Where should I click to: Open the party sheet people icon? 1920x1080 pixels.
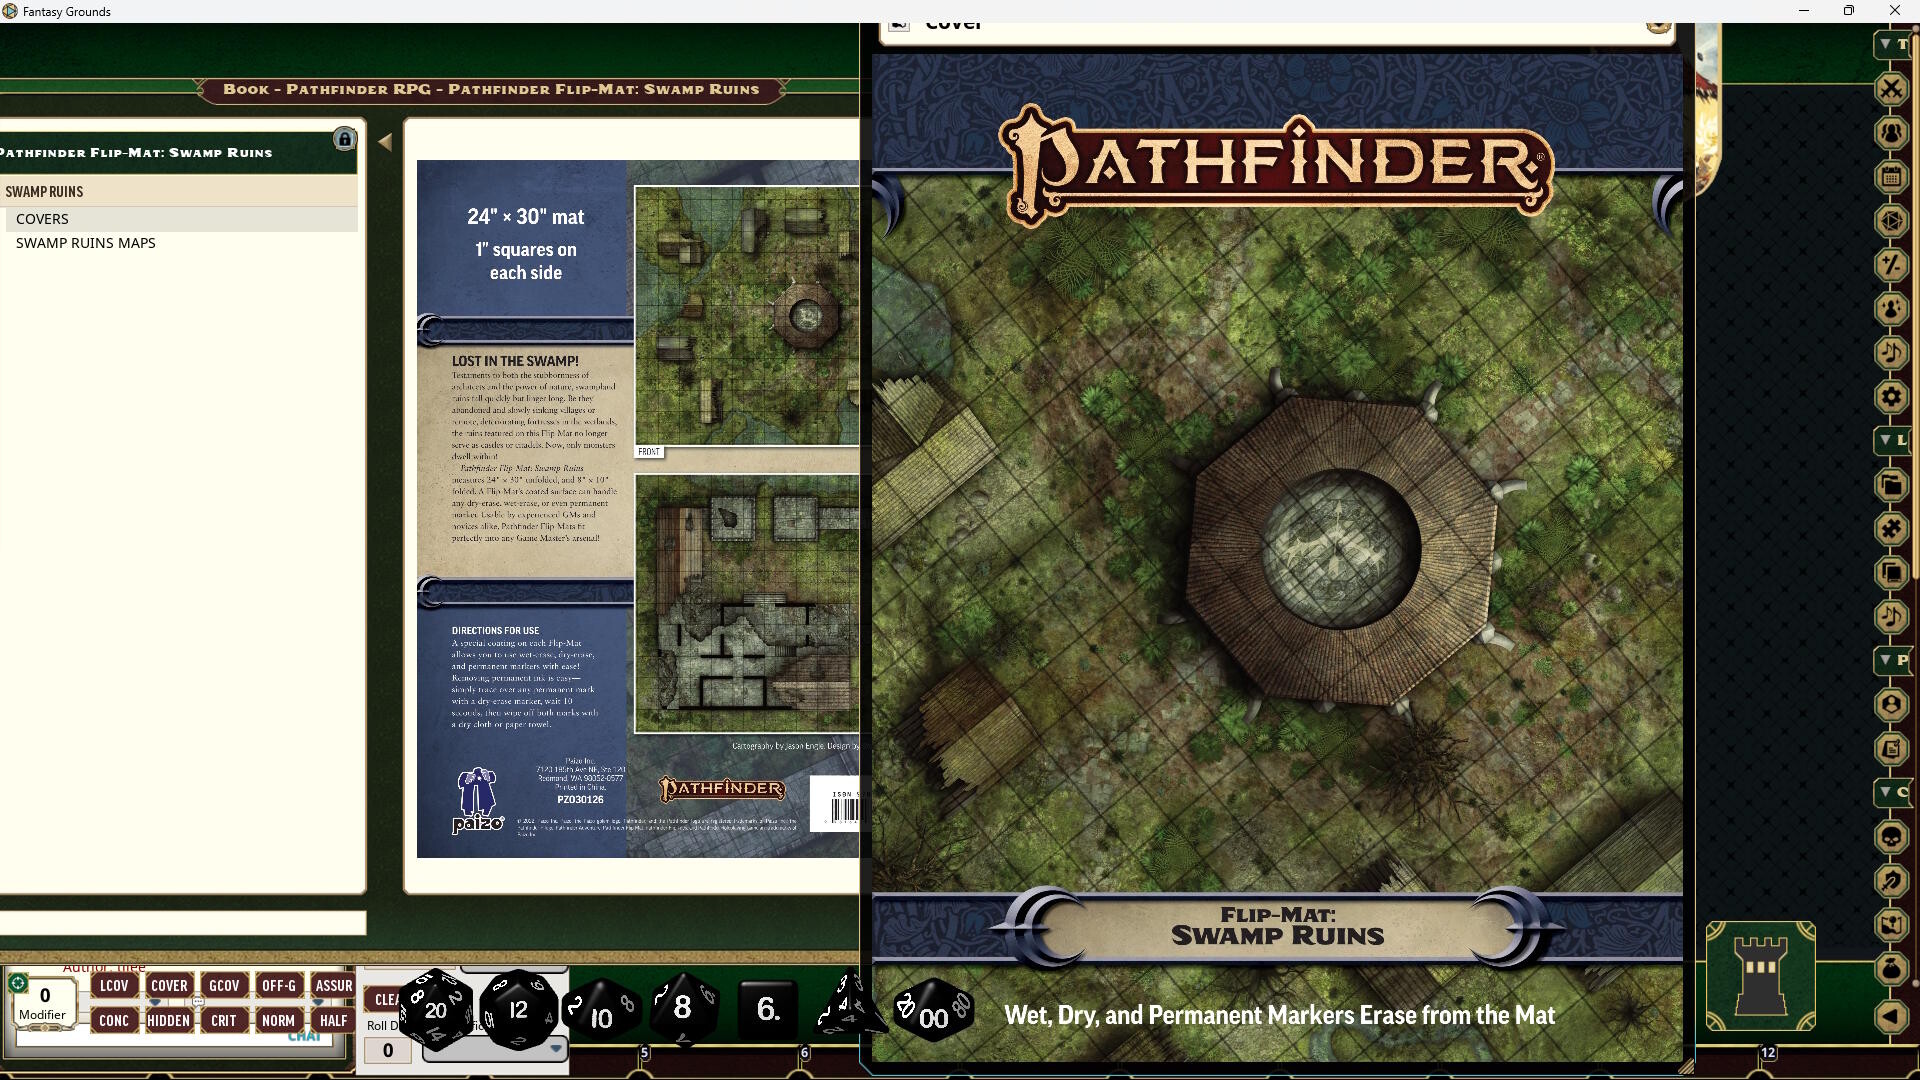(x=1891, y=133)
